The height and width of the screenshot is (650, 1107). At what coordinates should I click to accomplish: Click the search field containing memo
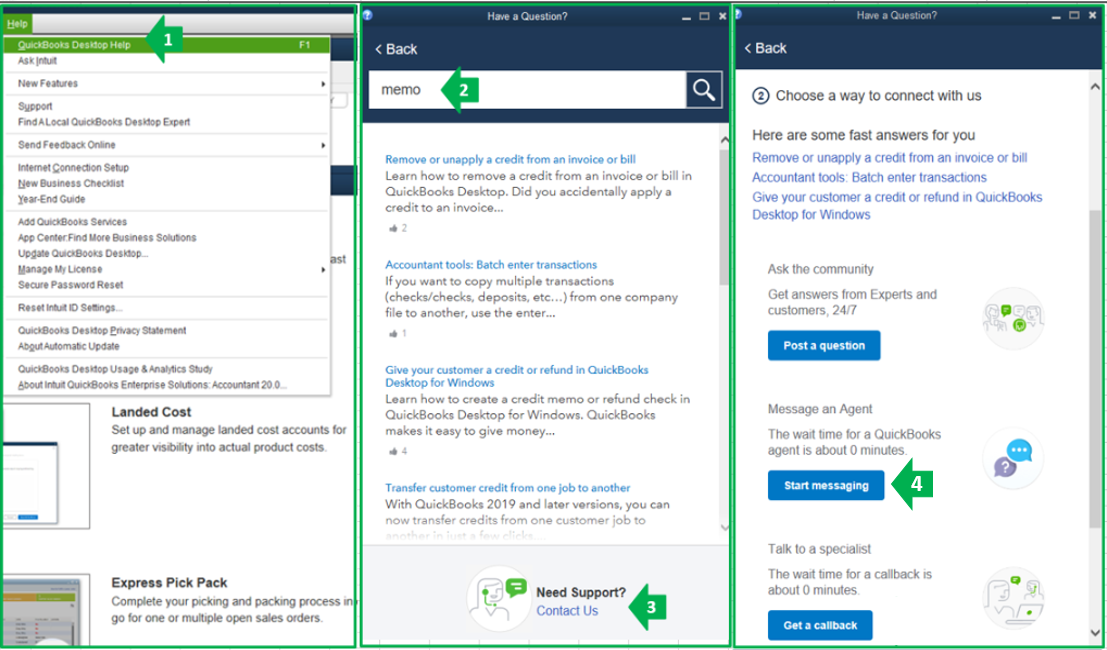527,90
